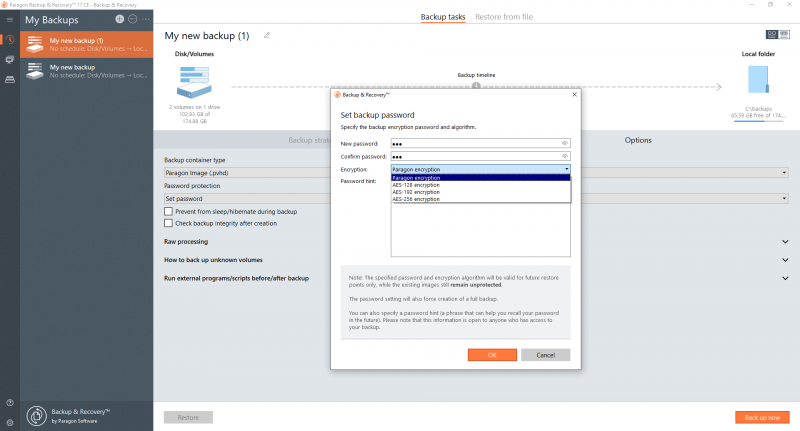Choose Paragon encryption from the list

coord(481,178)
